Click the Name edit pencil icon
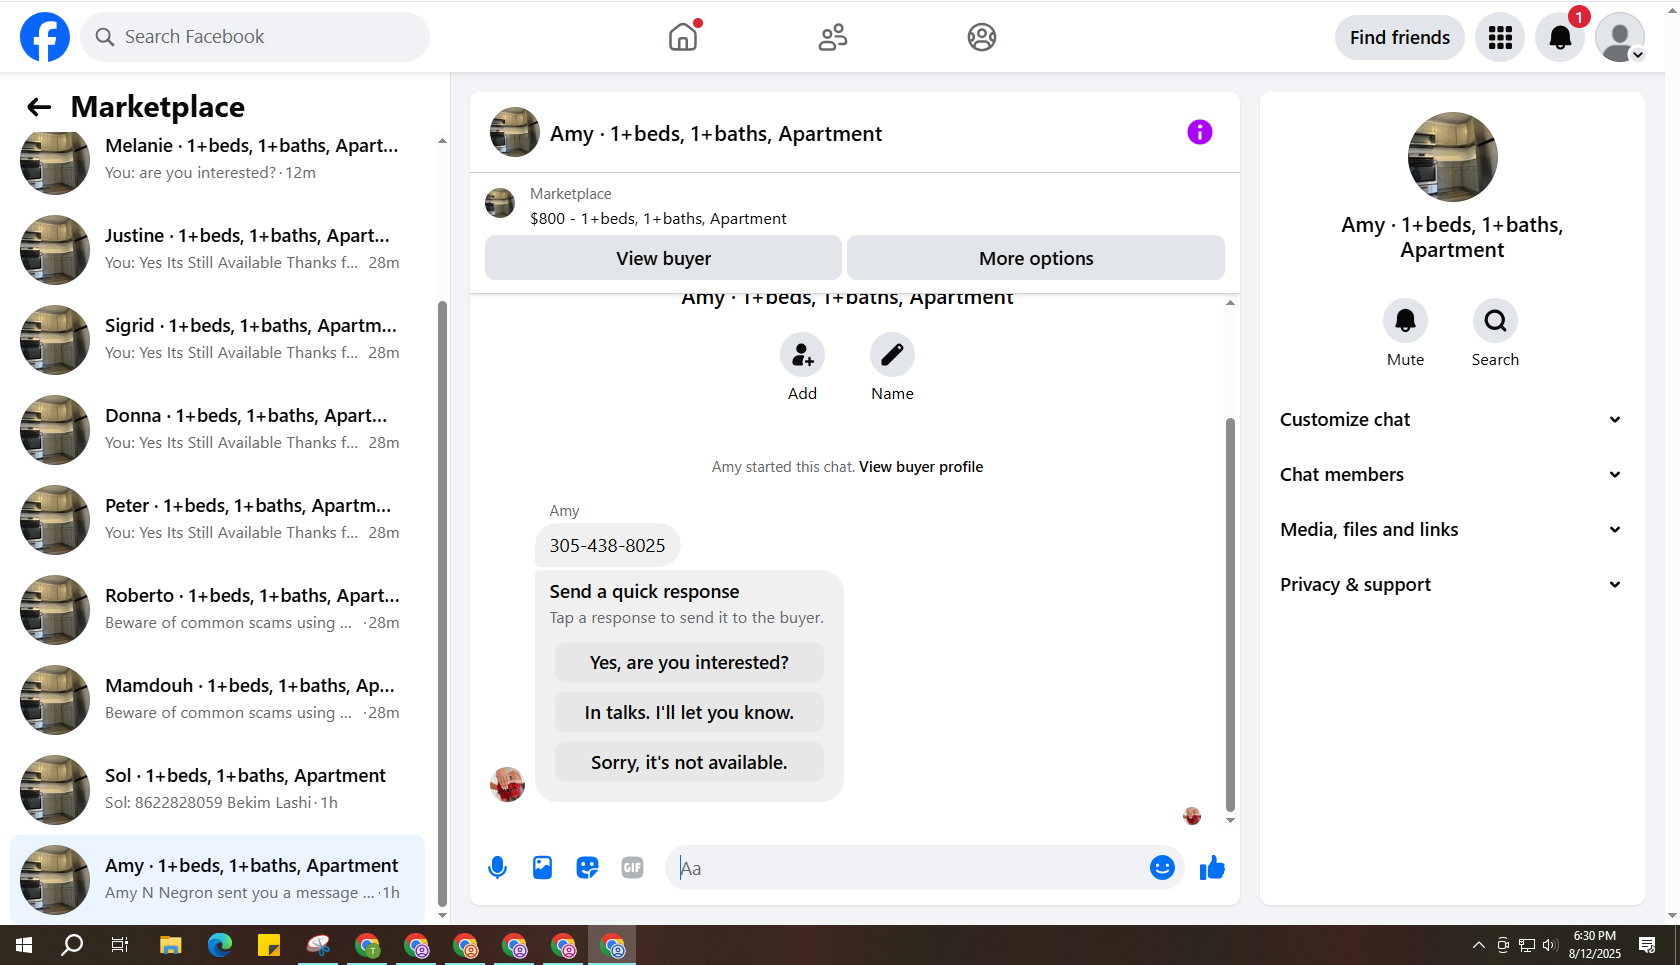This screenshot has height=965, width=1680. click(892, 355)
